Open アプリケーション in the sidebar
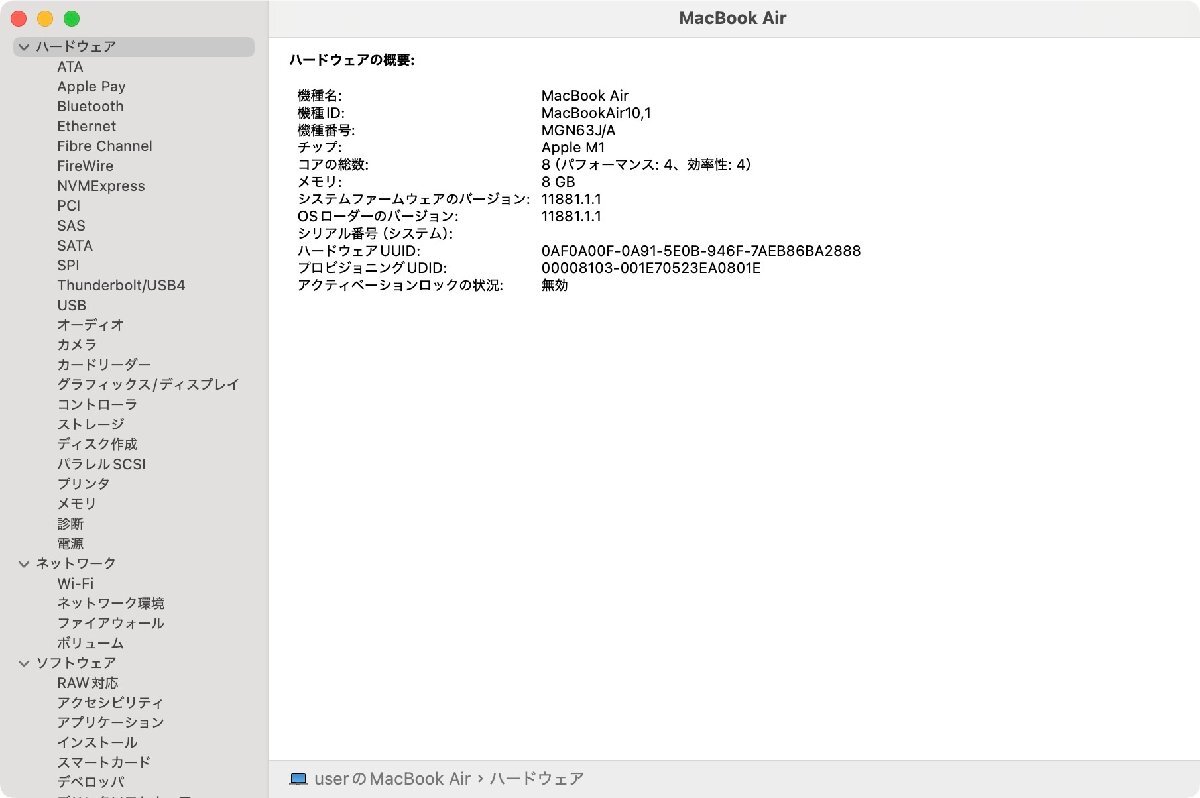 110,722
